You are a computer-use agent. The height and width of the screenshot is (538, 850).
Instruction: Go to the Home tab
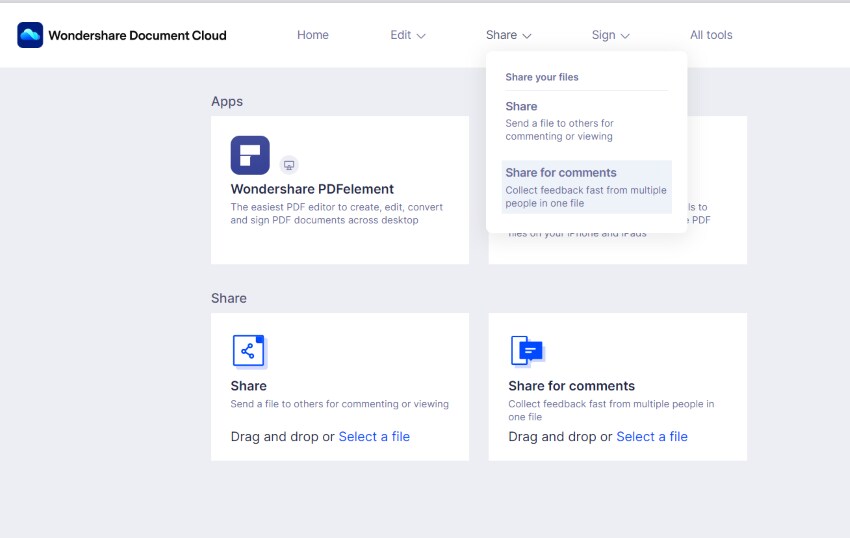313,35
